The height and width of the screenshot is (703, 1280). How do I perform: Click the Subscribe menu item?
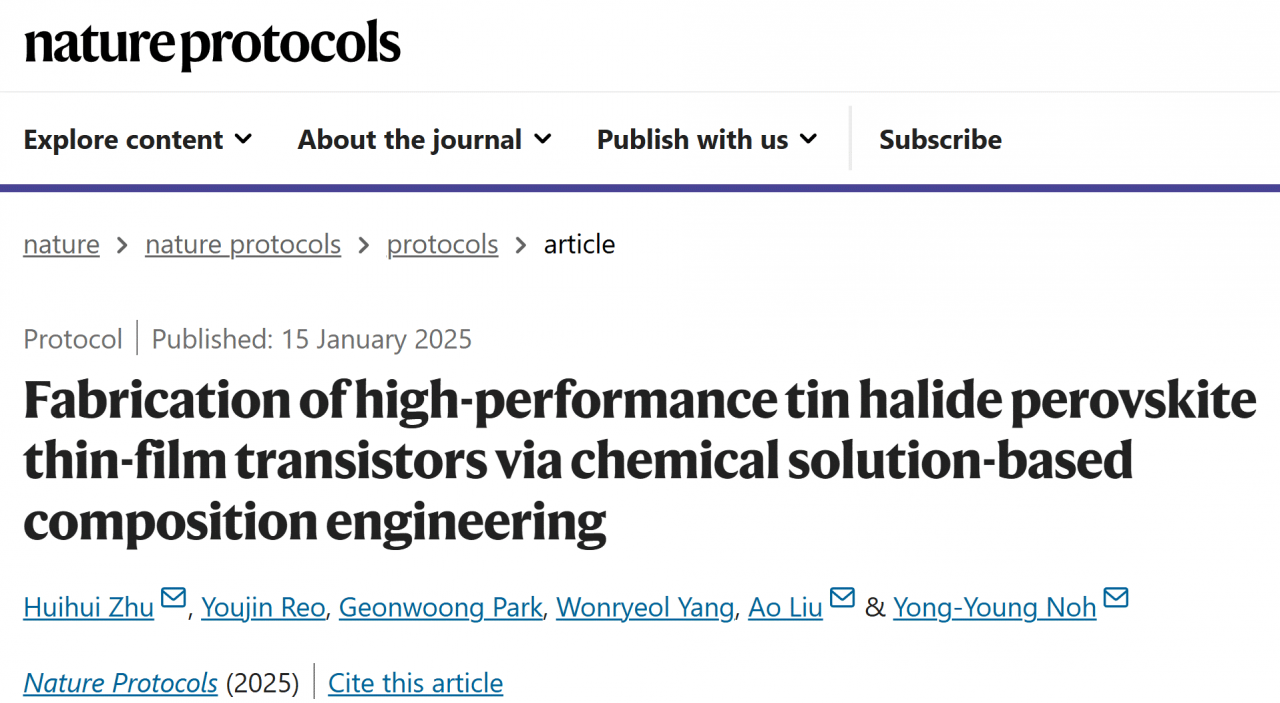point(940,140)
